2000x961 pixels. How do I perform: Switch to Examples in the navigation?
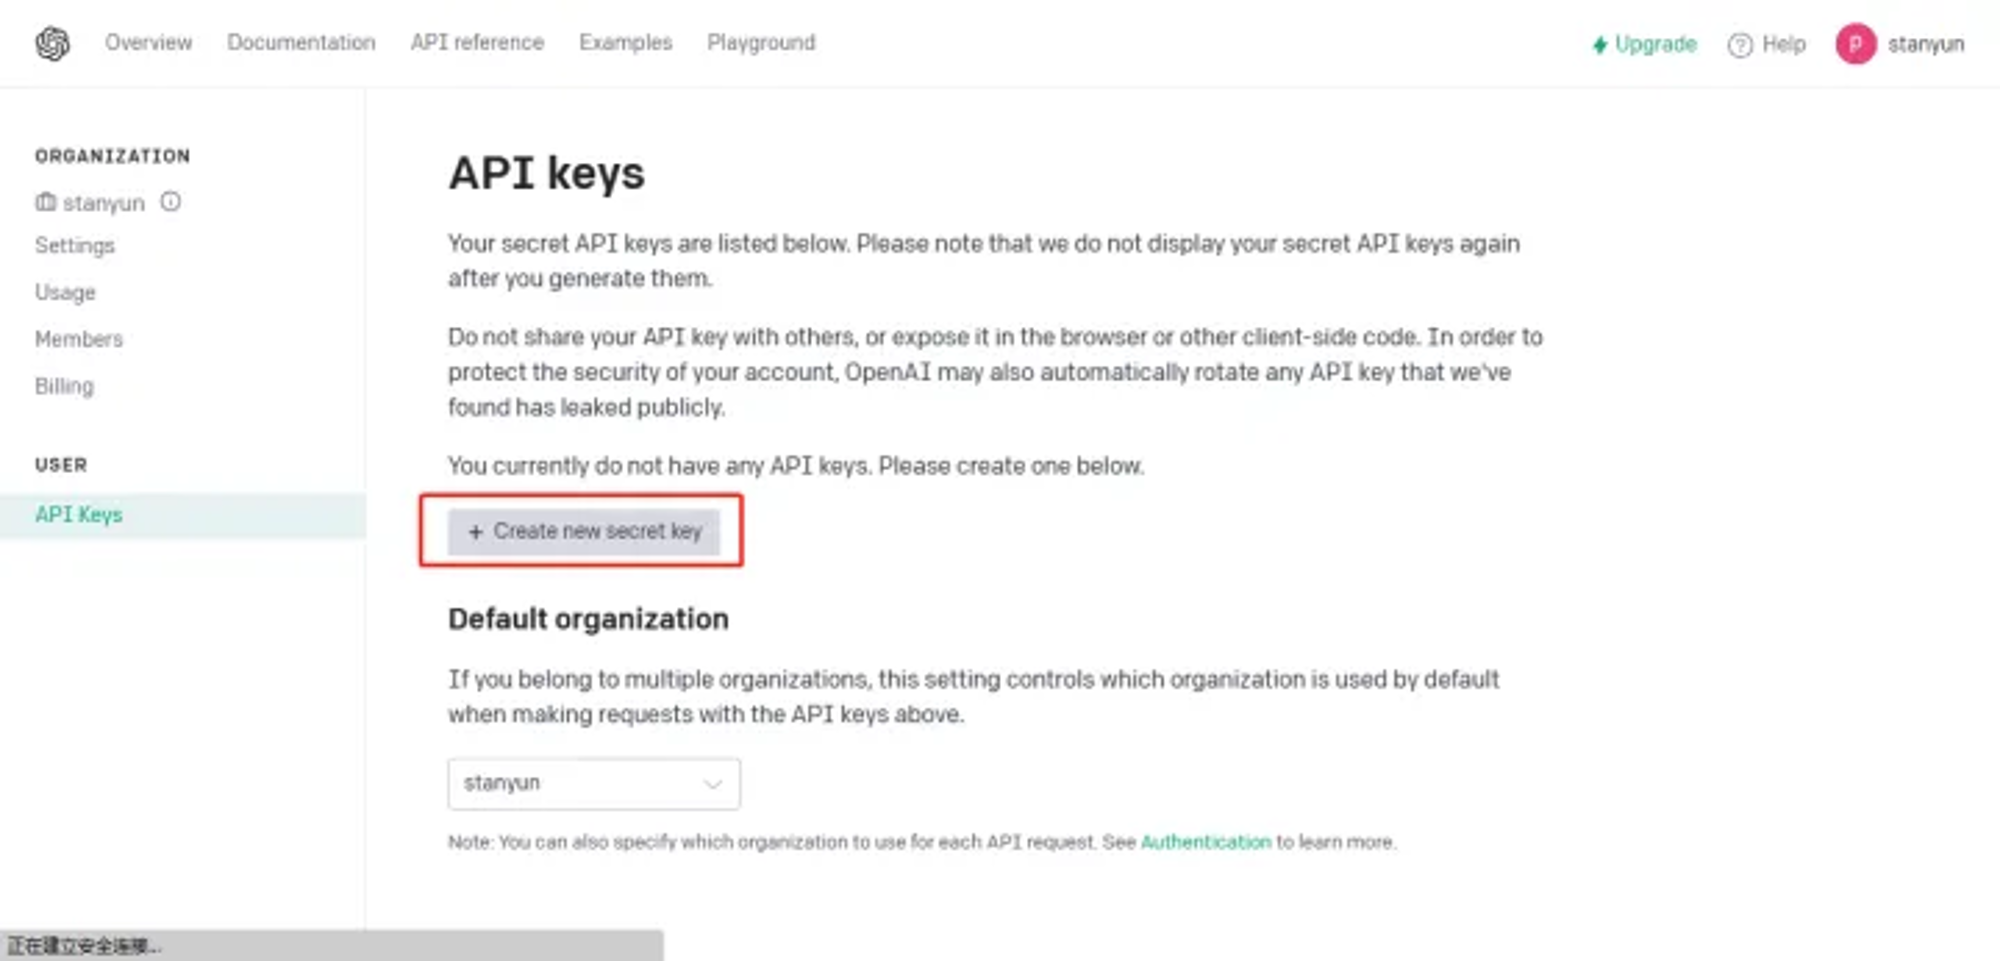tap(625, 43)
